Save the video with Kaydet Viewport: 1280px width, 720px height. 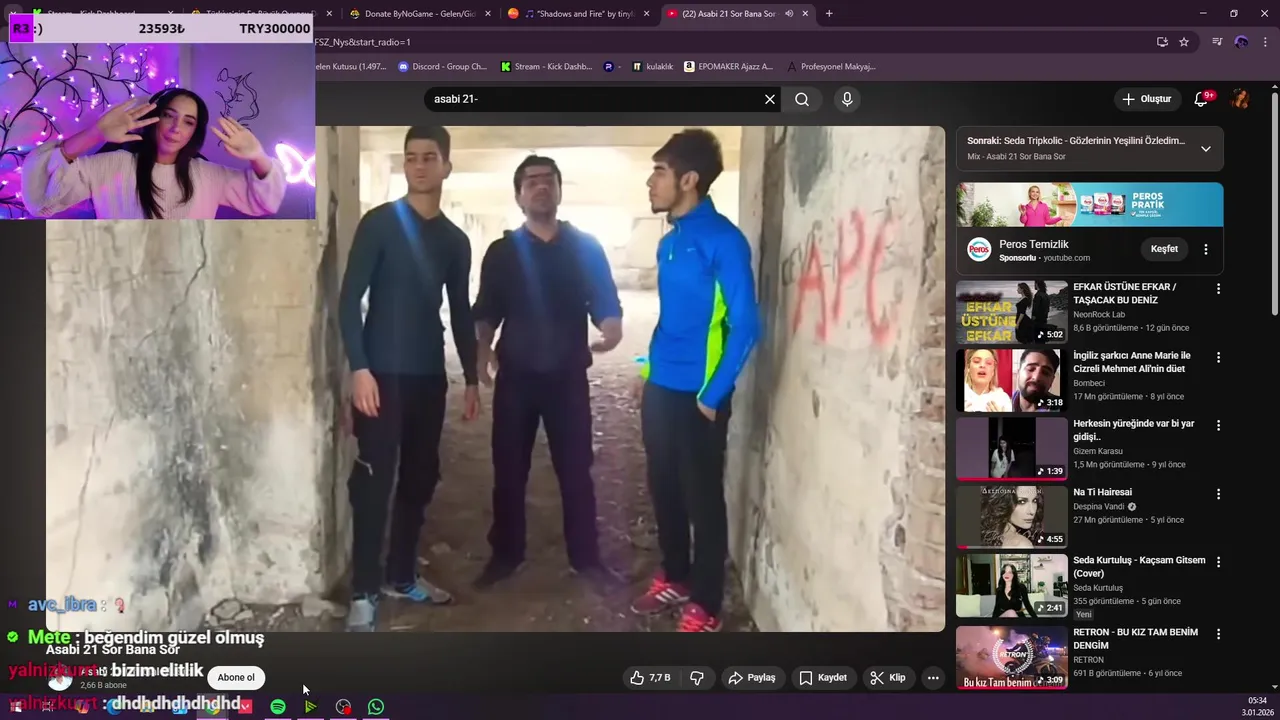(x=823, y=677)
